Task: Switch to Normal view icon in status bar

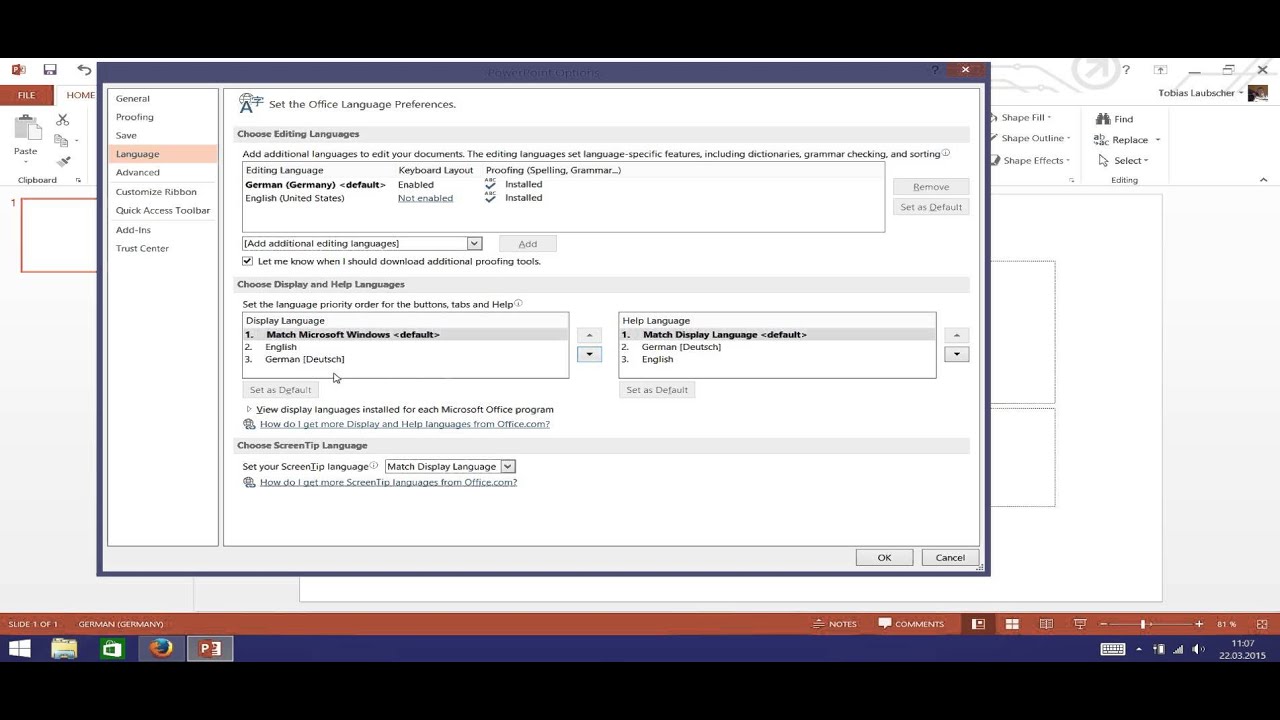Action: point(978,624)
